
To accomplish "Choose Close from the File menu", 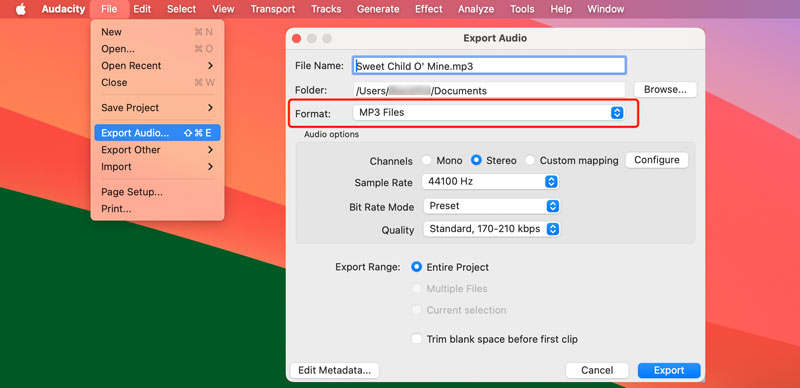I will (157, 83).
